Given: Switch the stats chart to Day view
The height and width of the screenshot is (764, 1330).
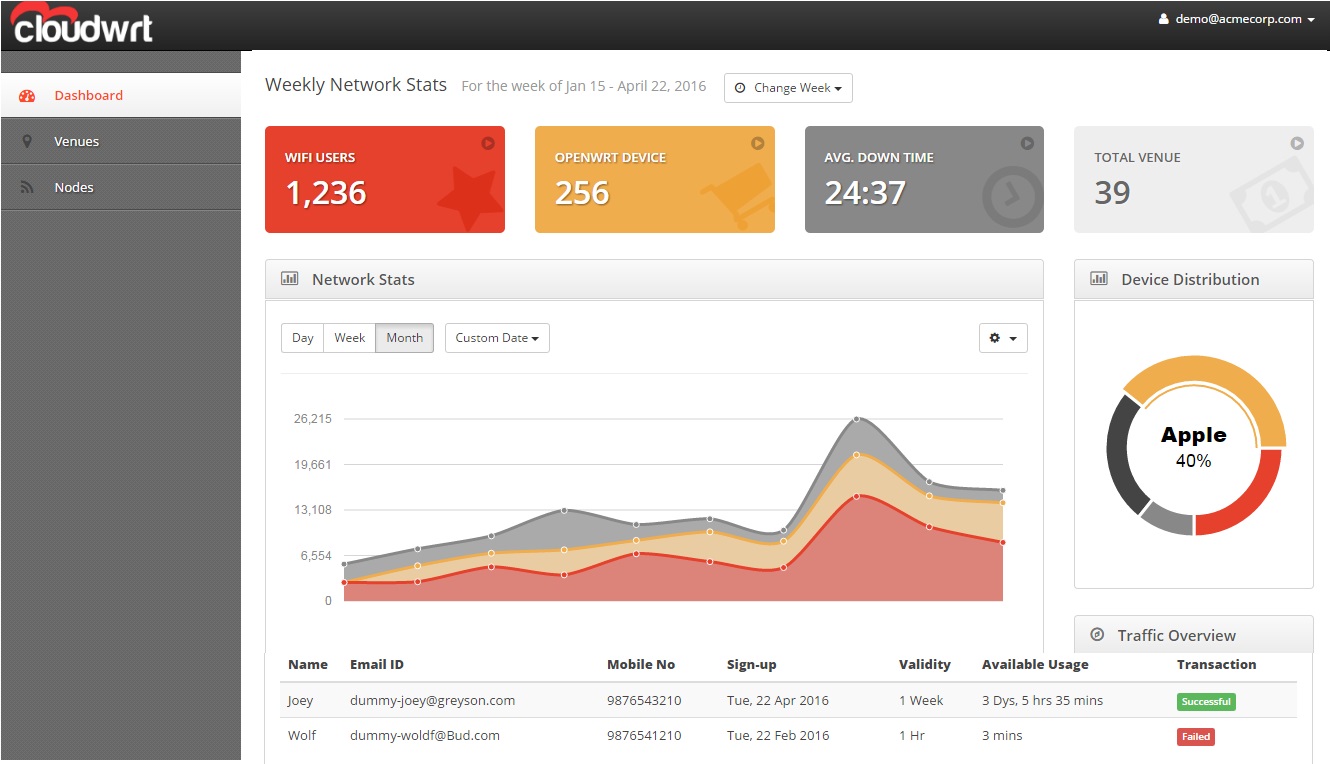Looking at the screenshot, I should 303,338.
